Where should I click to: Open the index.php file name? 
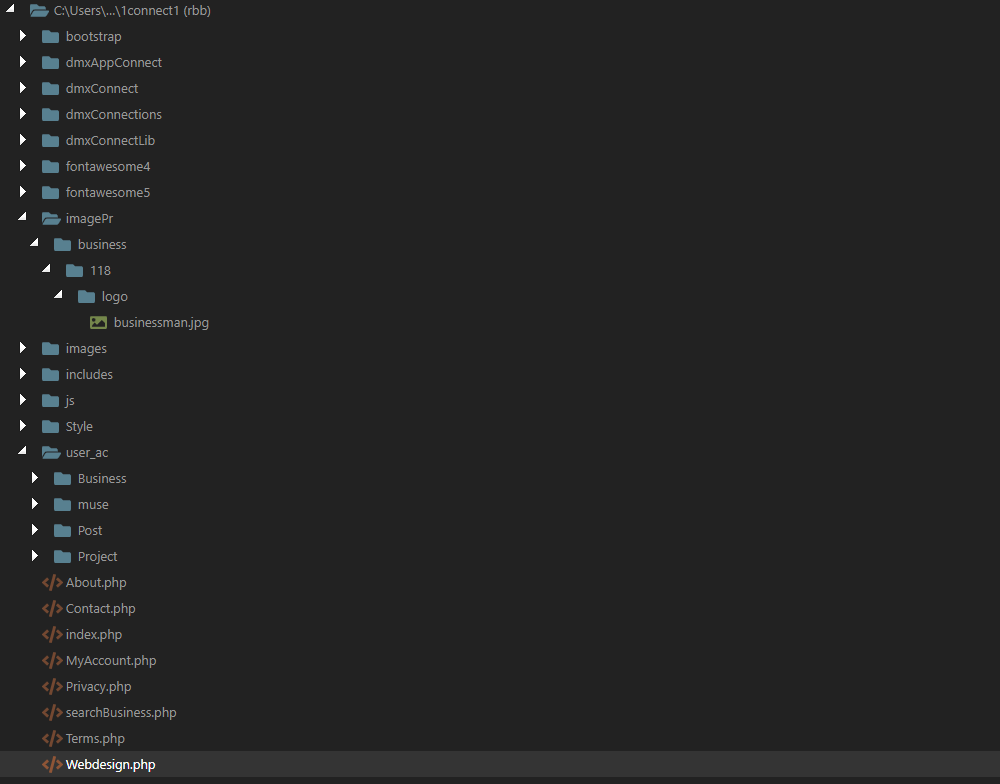pyautogui.click(x=94, y=635)
